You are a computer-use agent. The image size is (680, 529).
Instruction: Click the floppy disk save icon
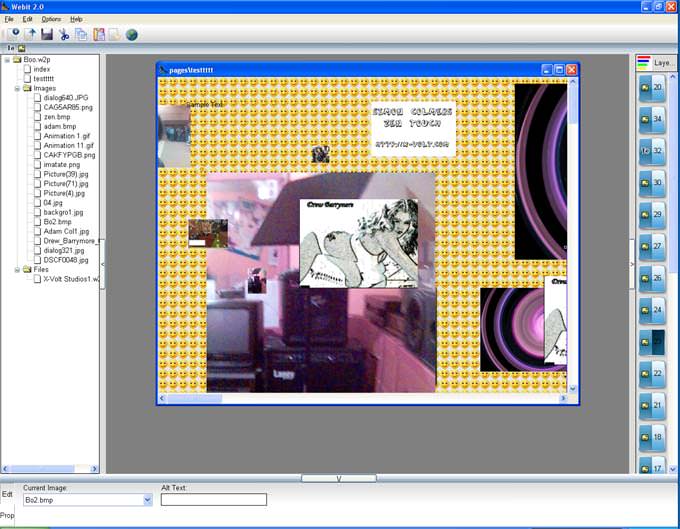coord(47,34)
